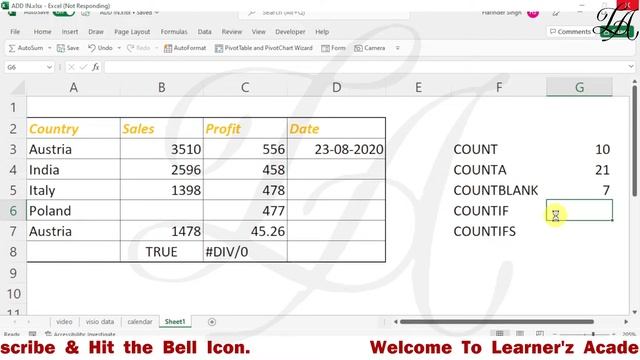This screenshot has width=640, height=360.
Task: Add a new sheet with plus icon
Action: pos(211,322)
